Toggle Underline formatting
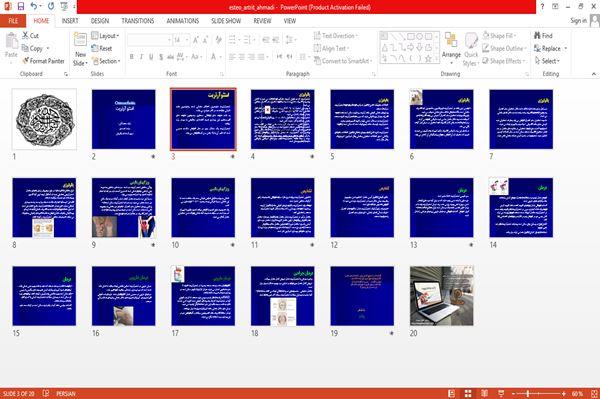 [x=151, y=57]
